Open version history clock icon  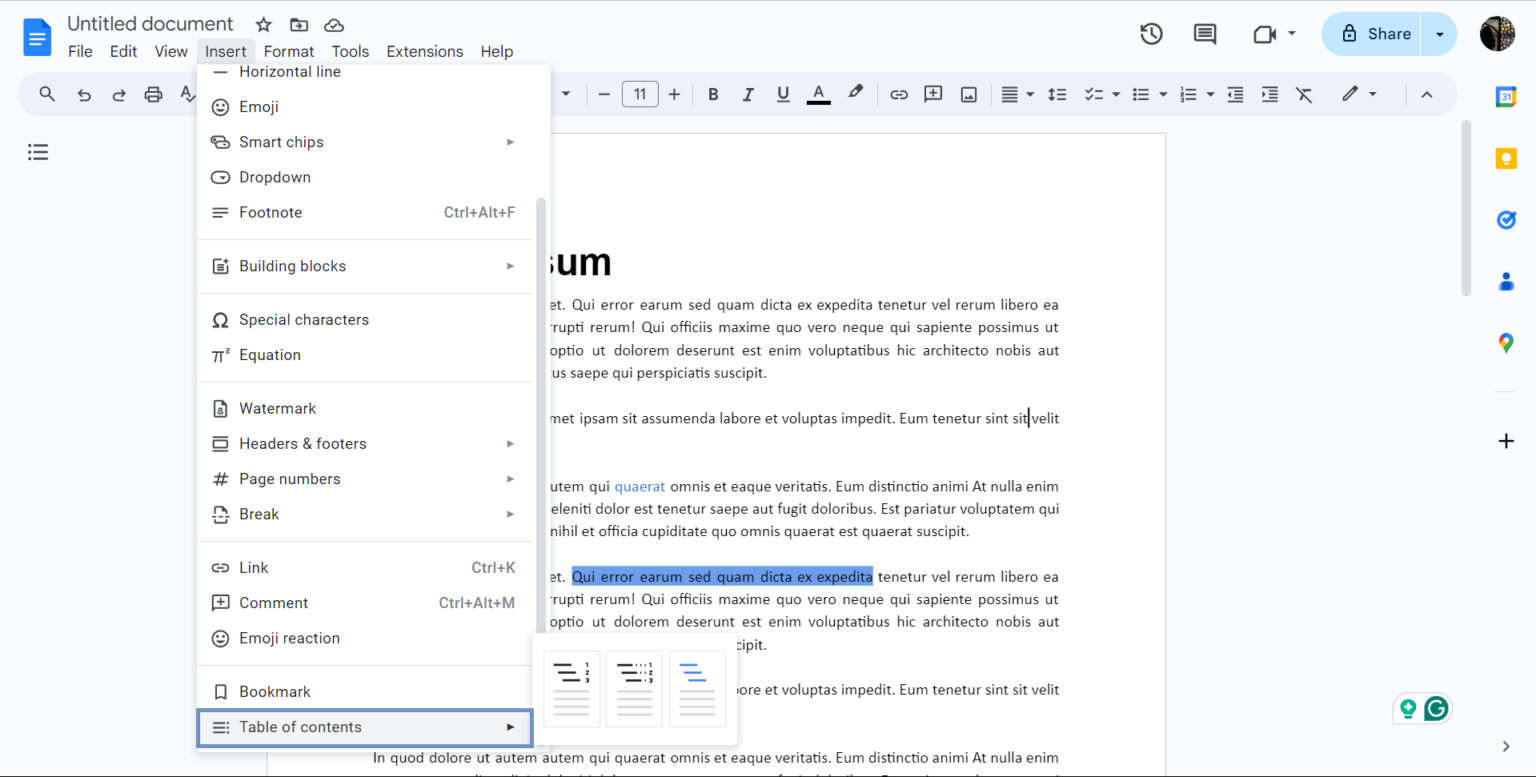coord(1151,33)
